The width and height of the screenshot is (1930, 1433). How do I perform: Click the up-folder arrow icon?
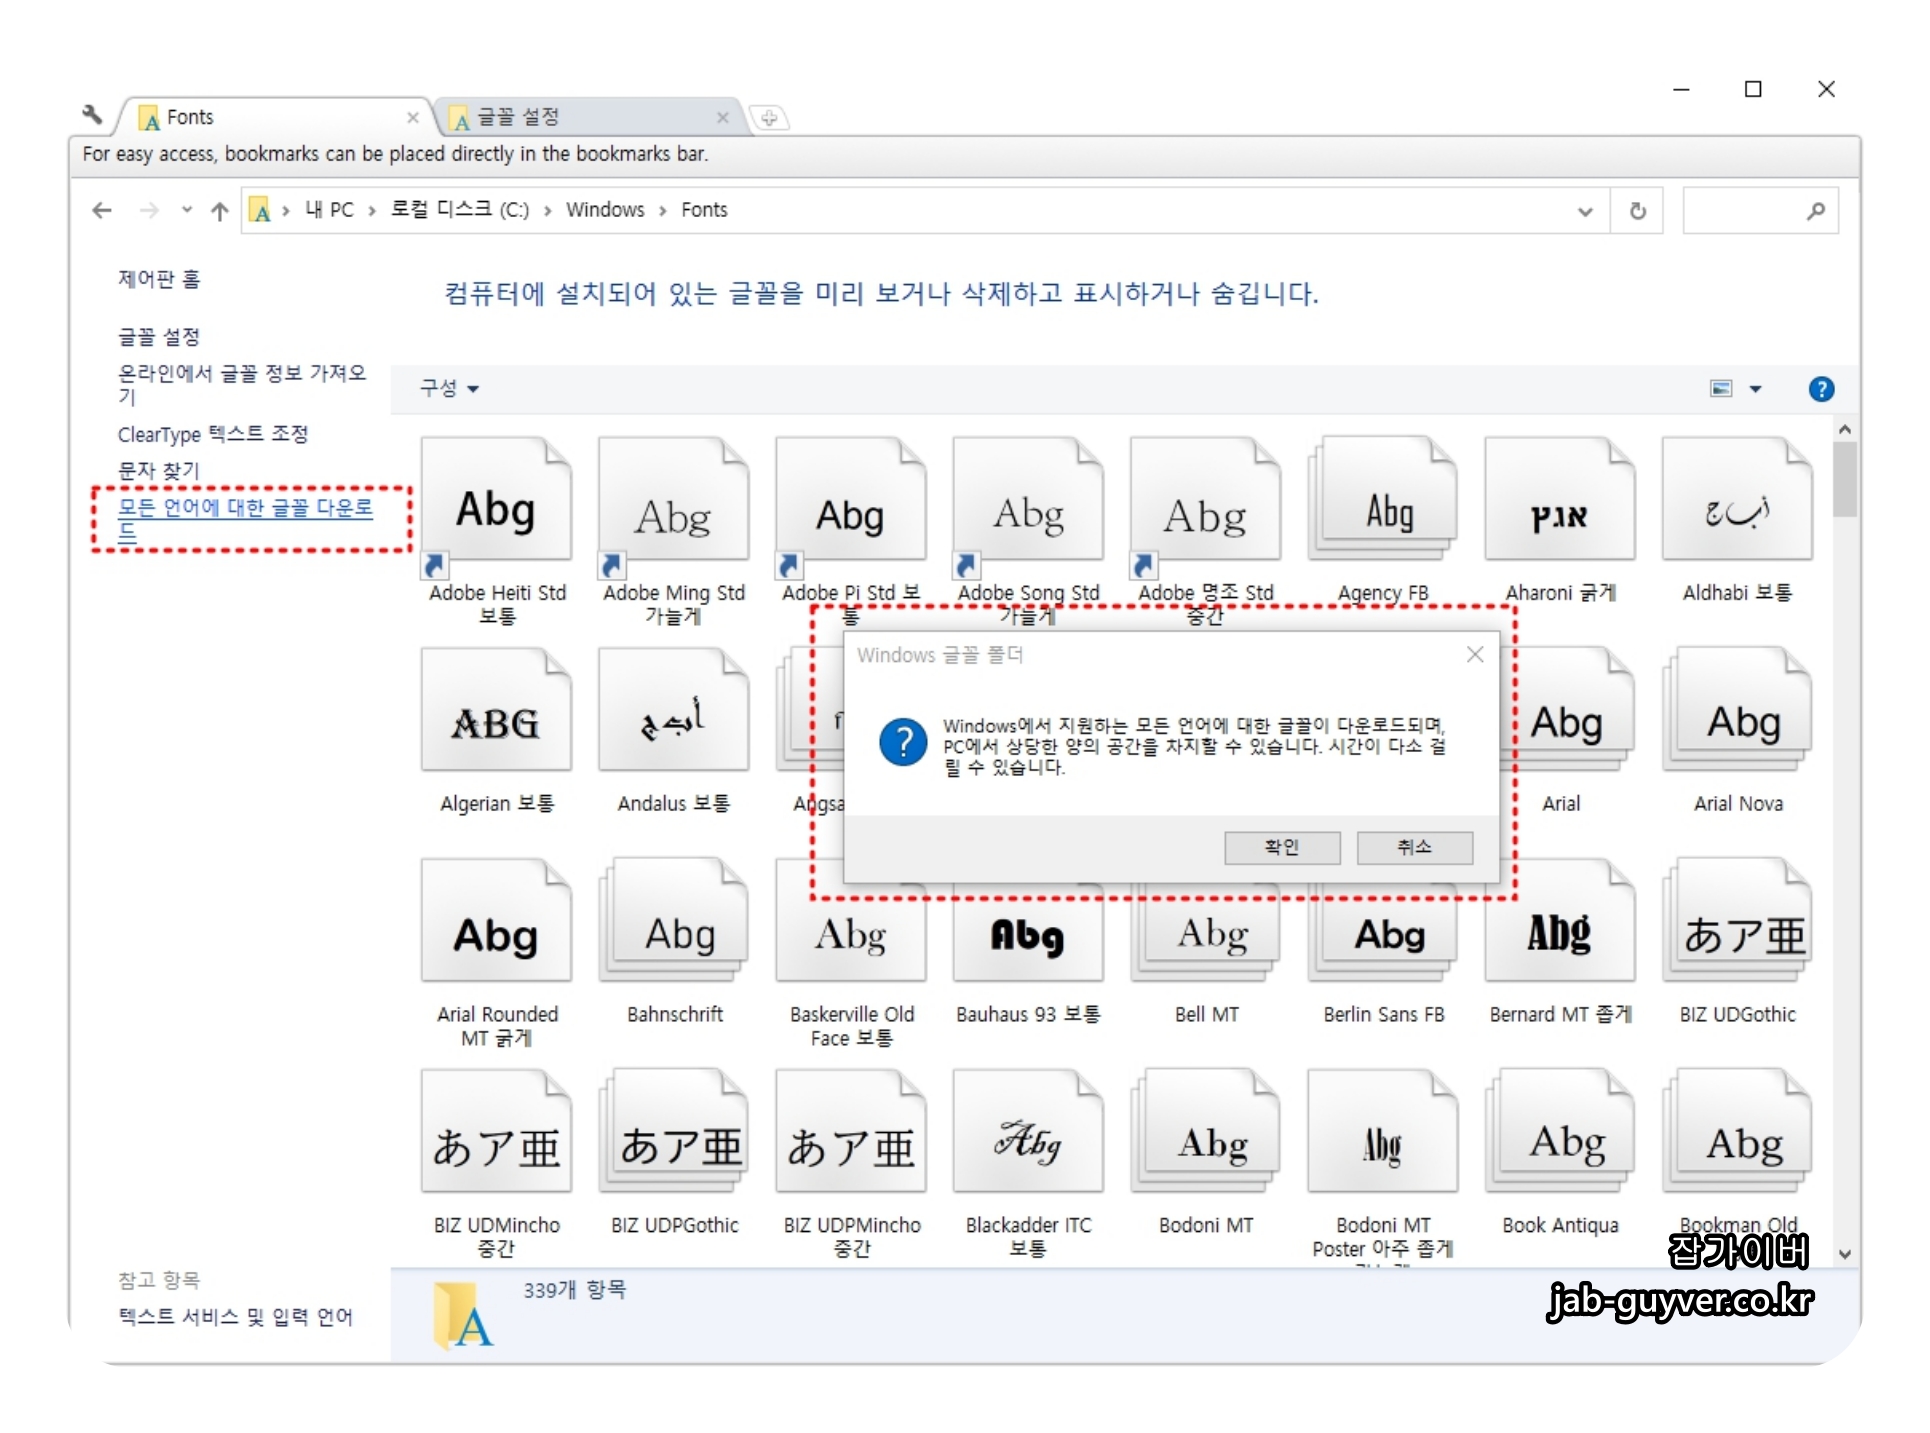(220, 211)
